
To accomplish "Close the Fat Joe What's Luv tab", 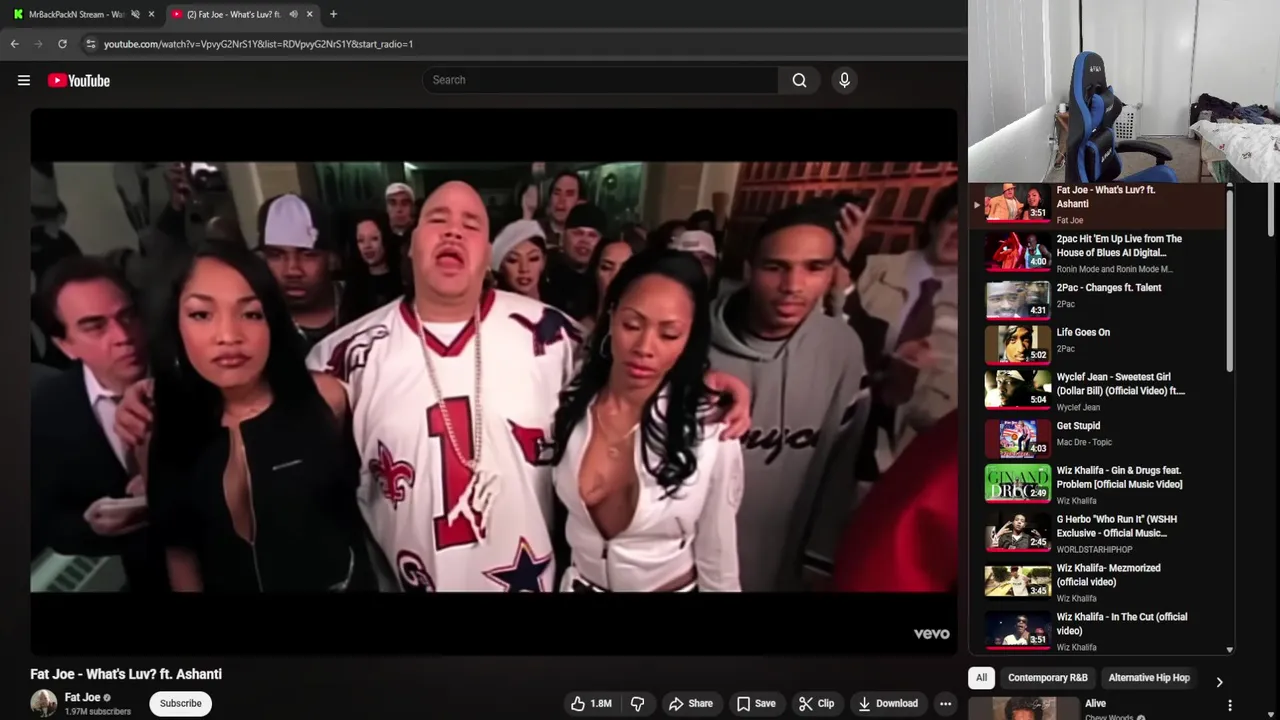I will click(309, 14).
